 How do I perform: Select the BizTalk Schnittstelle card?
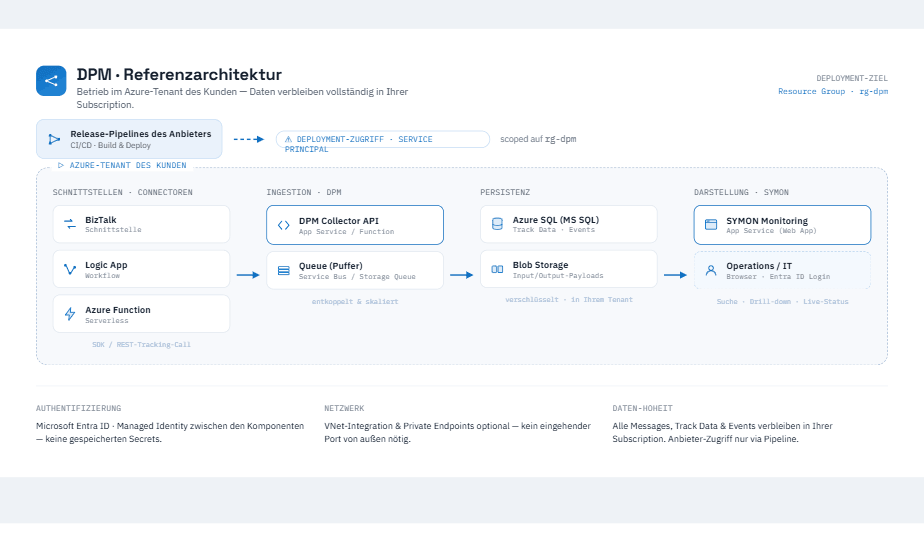point(141,224)
